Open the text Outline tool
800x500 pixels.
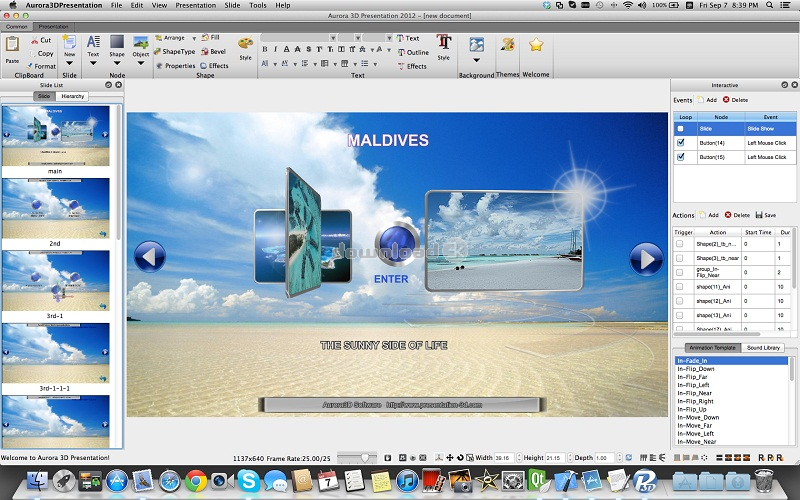click(413, 52)
